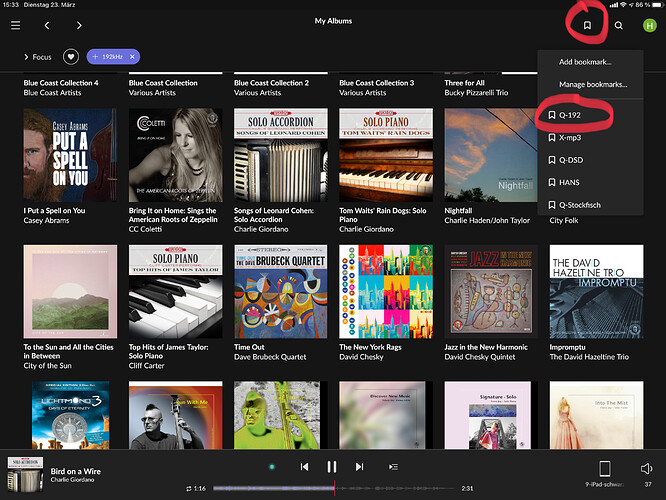Open the play queue icon
This screenshot has width=666, height=500.
(x=393, y=467)
